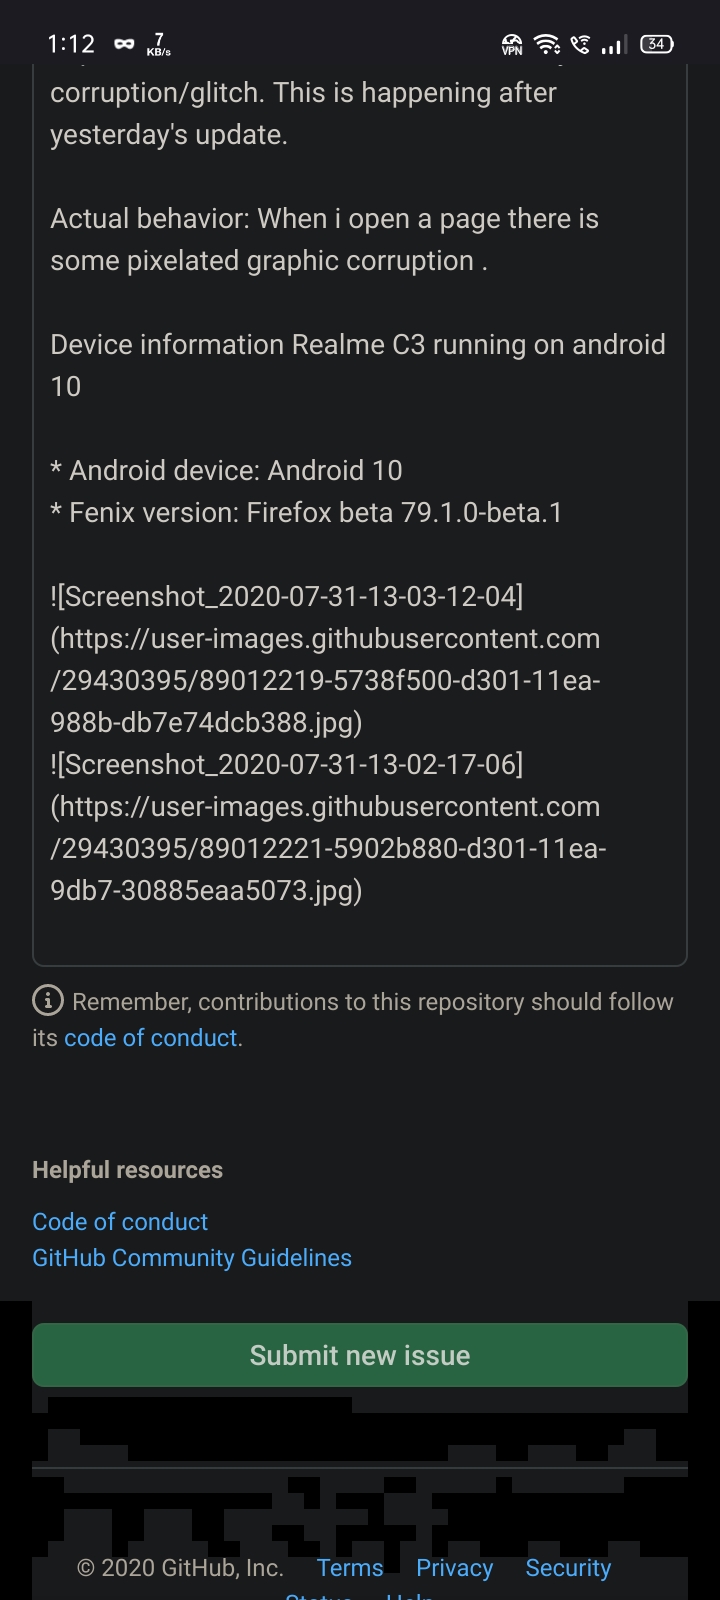The width and height of the screenshot is (720, 1600).
Task: Tap the VPN status icon
Action: 512,44
